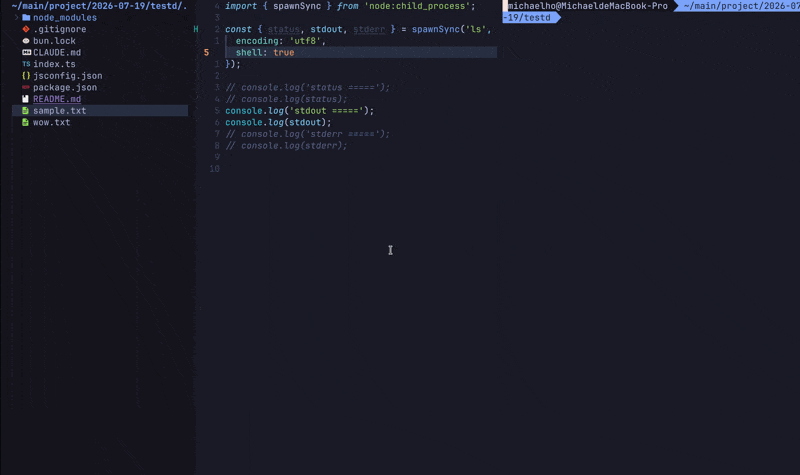Screen dimensions: 800x475
Task: Click console.log('stdout =====') line
Action: pyautogui.click(x=299, y=111)
